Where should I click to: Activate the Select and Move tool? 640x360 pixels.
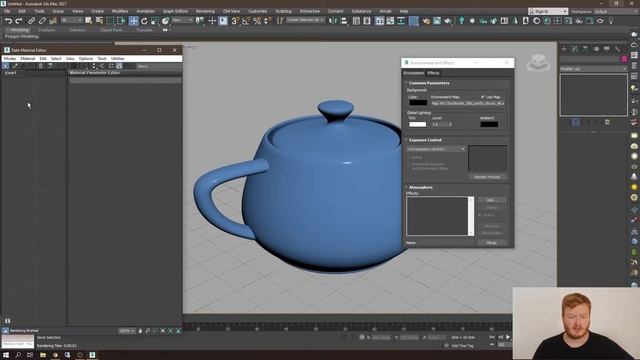tap(133, 21)
